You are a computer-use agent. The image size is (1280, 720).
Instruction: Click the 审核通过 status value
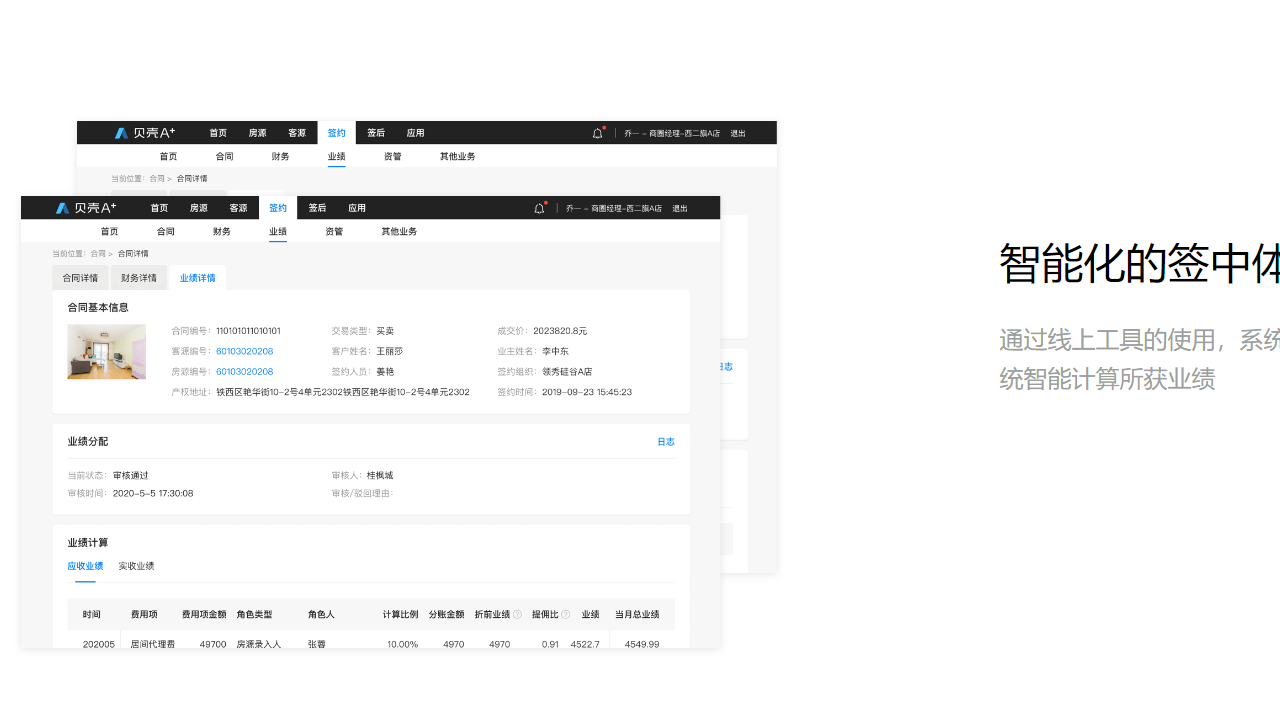coord(130,475)
